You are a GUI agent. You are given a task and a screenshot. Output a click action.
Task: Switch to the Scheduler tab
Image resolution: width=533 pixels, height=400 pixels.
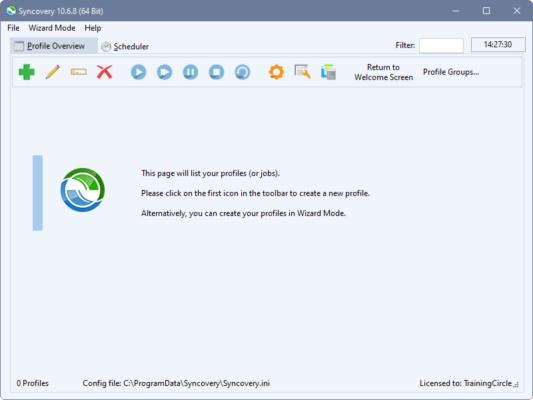pyautogui.click(x=125, y=47)
